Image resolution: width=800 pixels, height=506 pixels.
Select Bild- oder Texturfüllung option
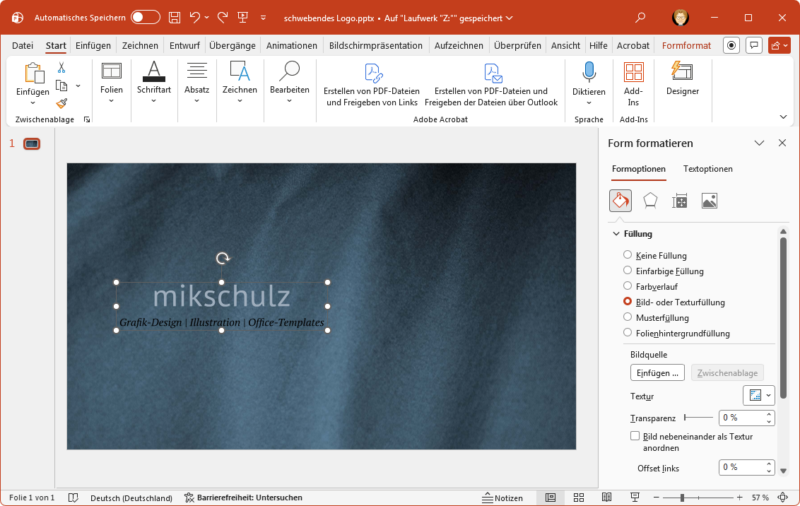tap(628, 301)
